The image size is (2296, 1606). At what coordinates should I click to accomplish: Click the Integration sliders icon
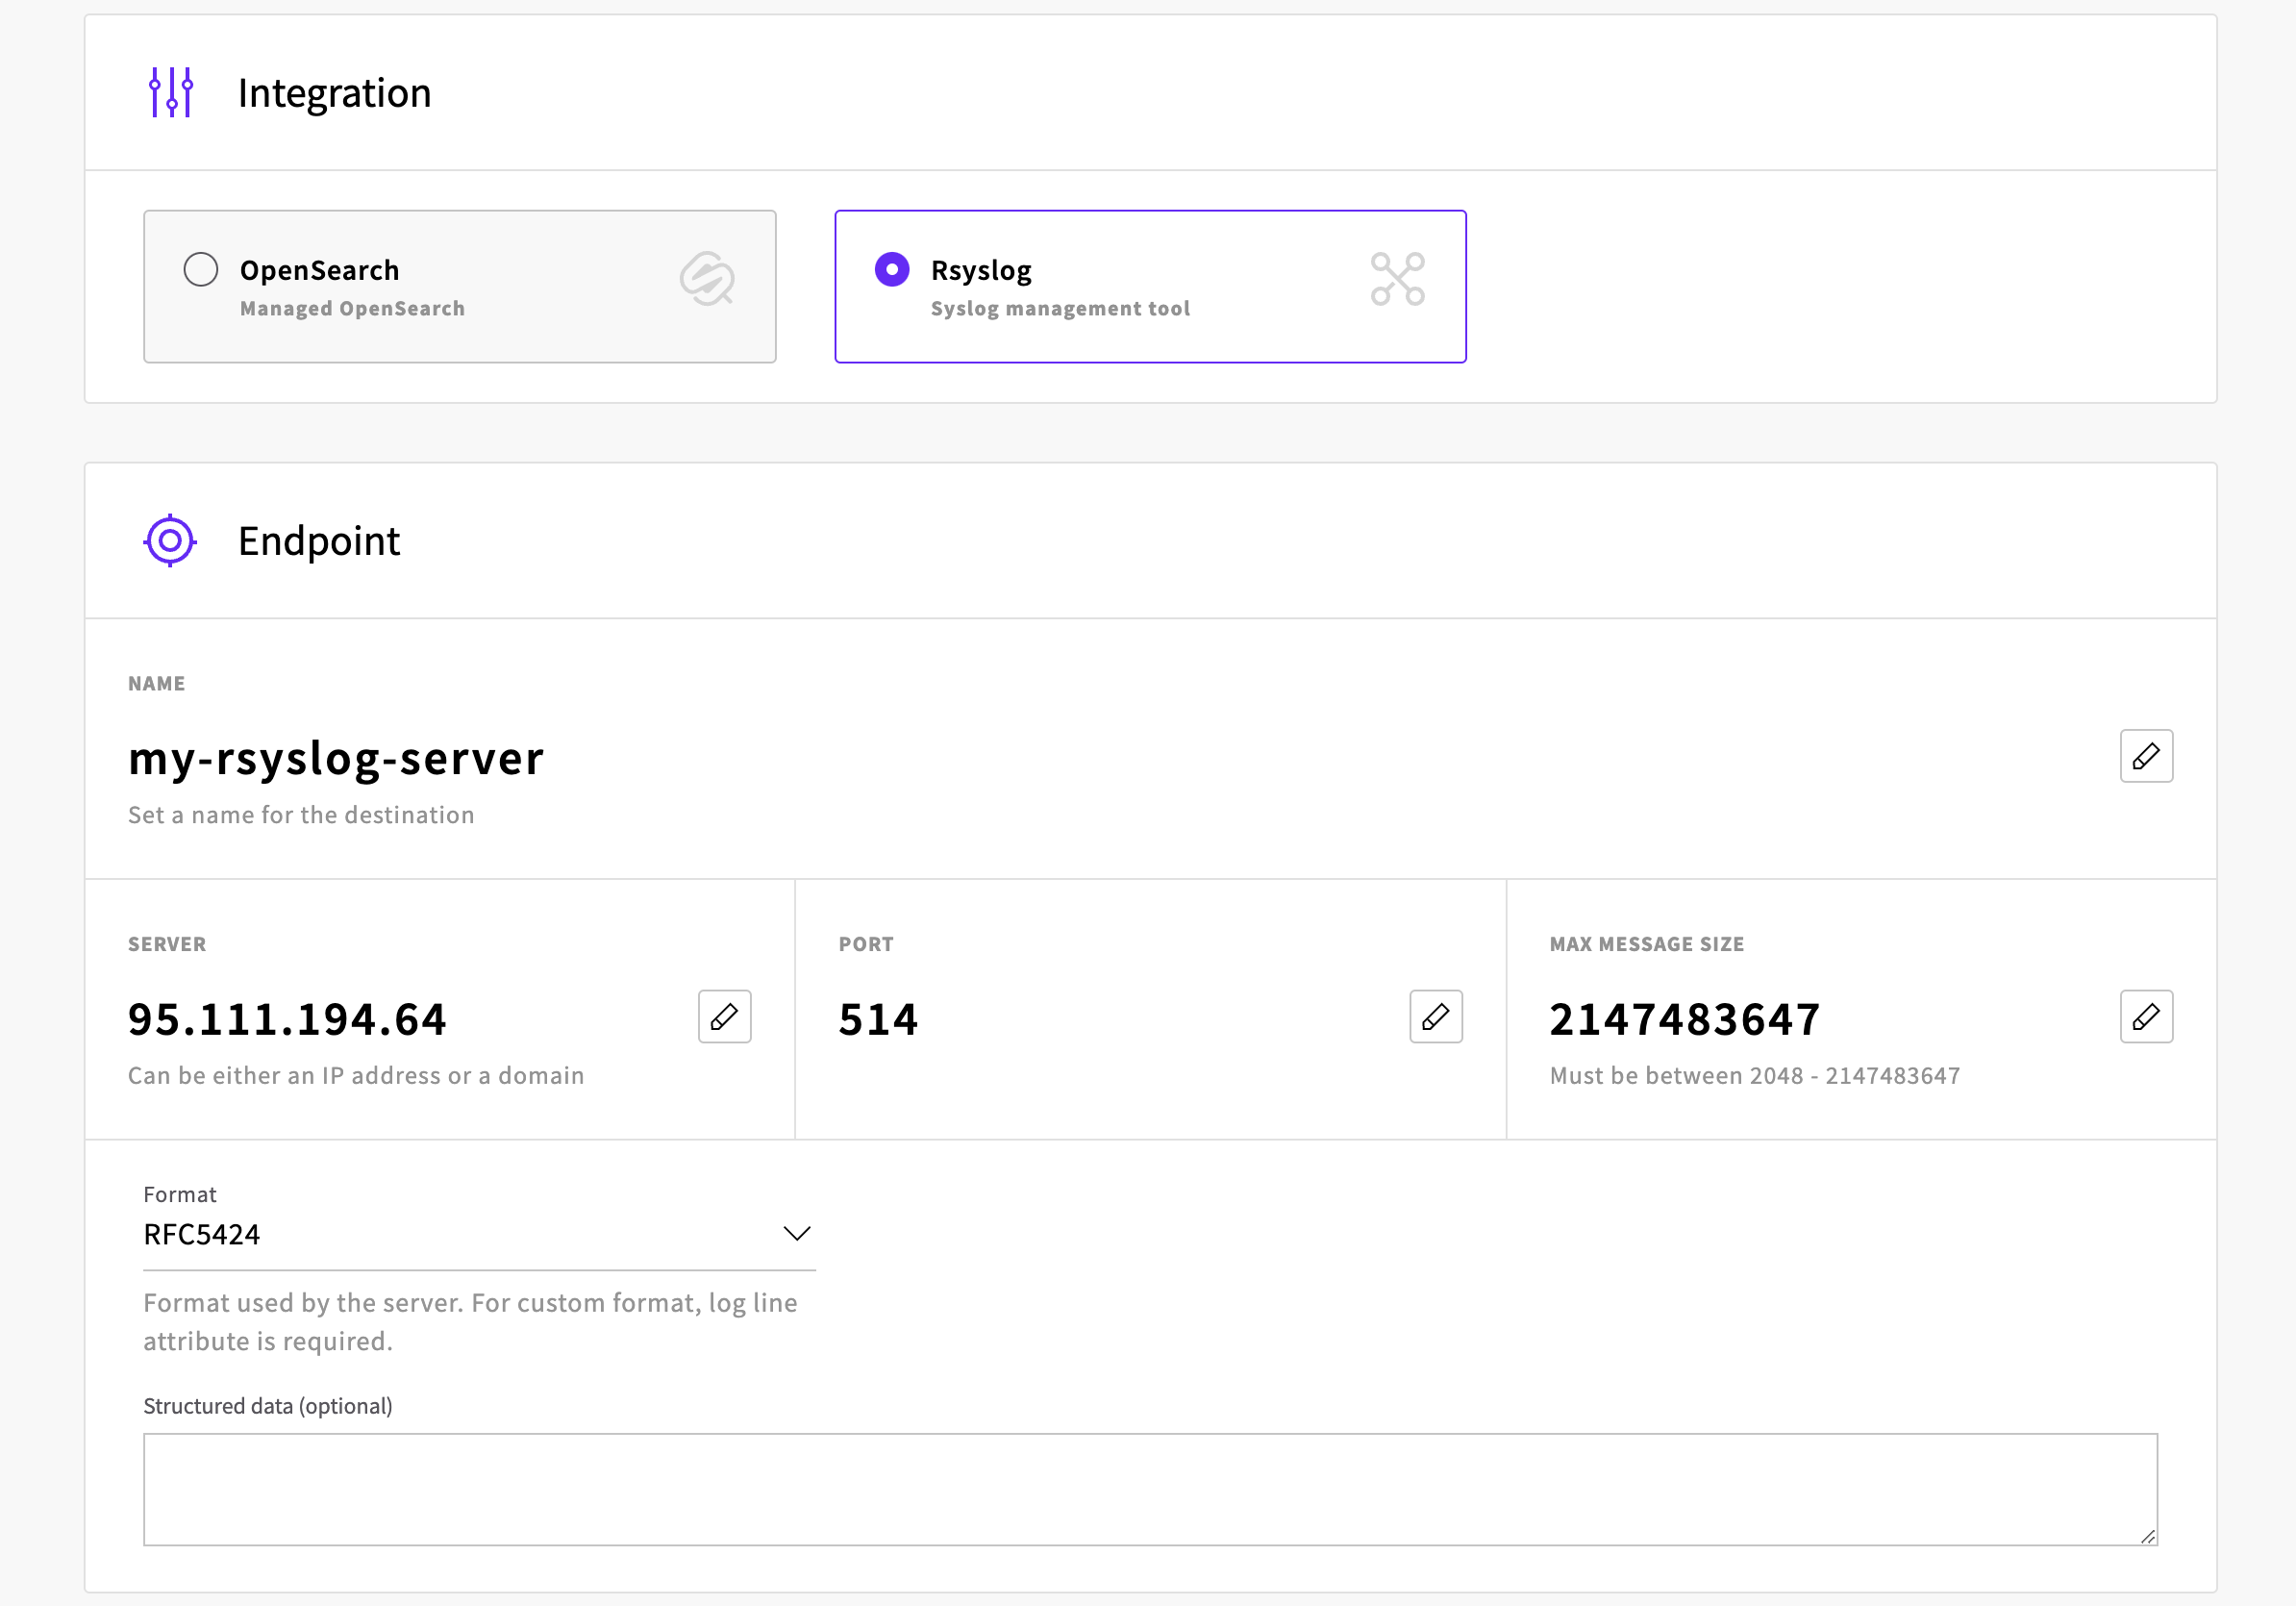pos(171,92)
